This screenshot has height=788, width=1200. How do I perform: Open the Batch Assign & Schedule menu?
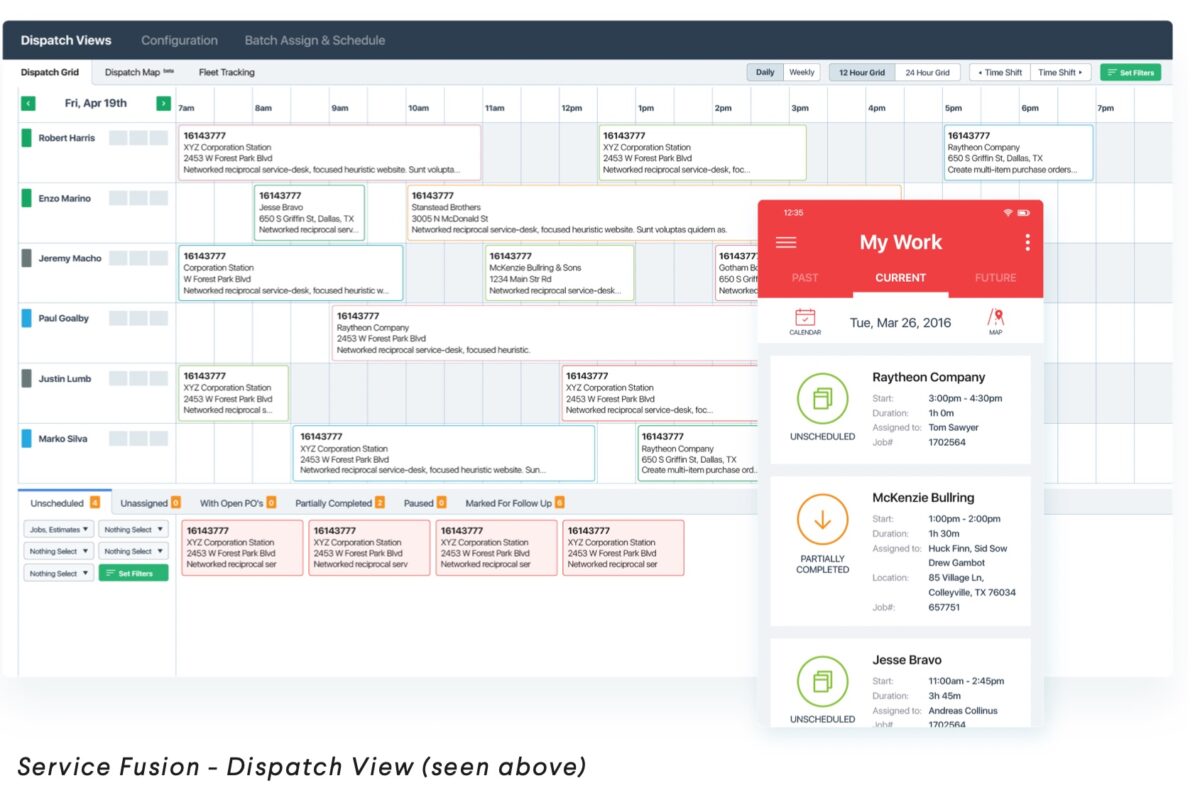pos(314,40)
